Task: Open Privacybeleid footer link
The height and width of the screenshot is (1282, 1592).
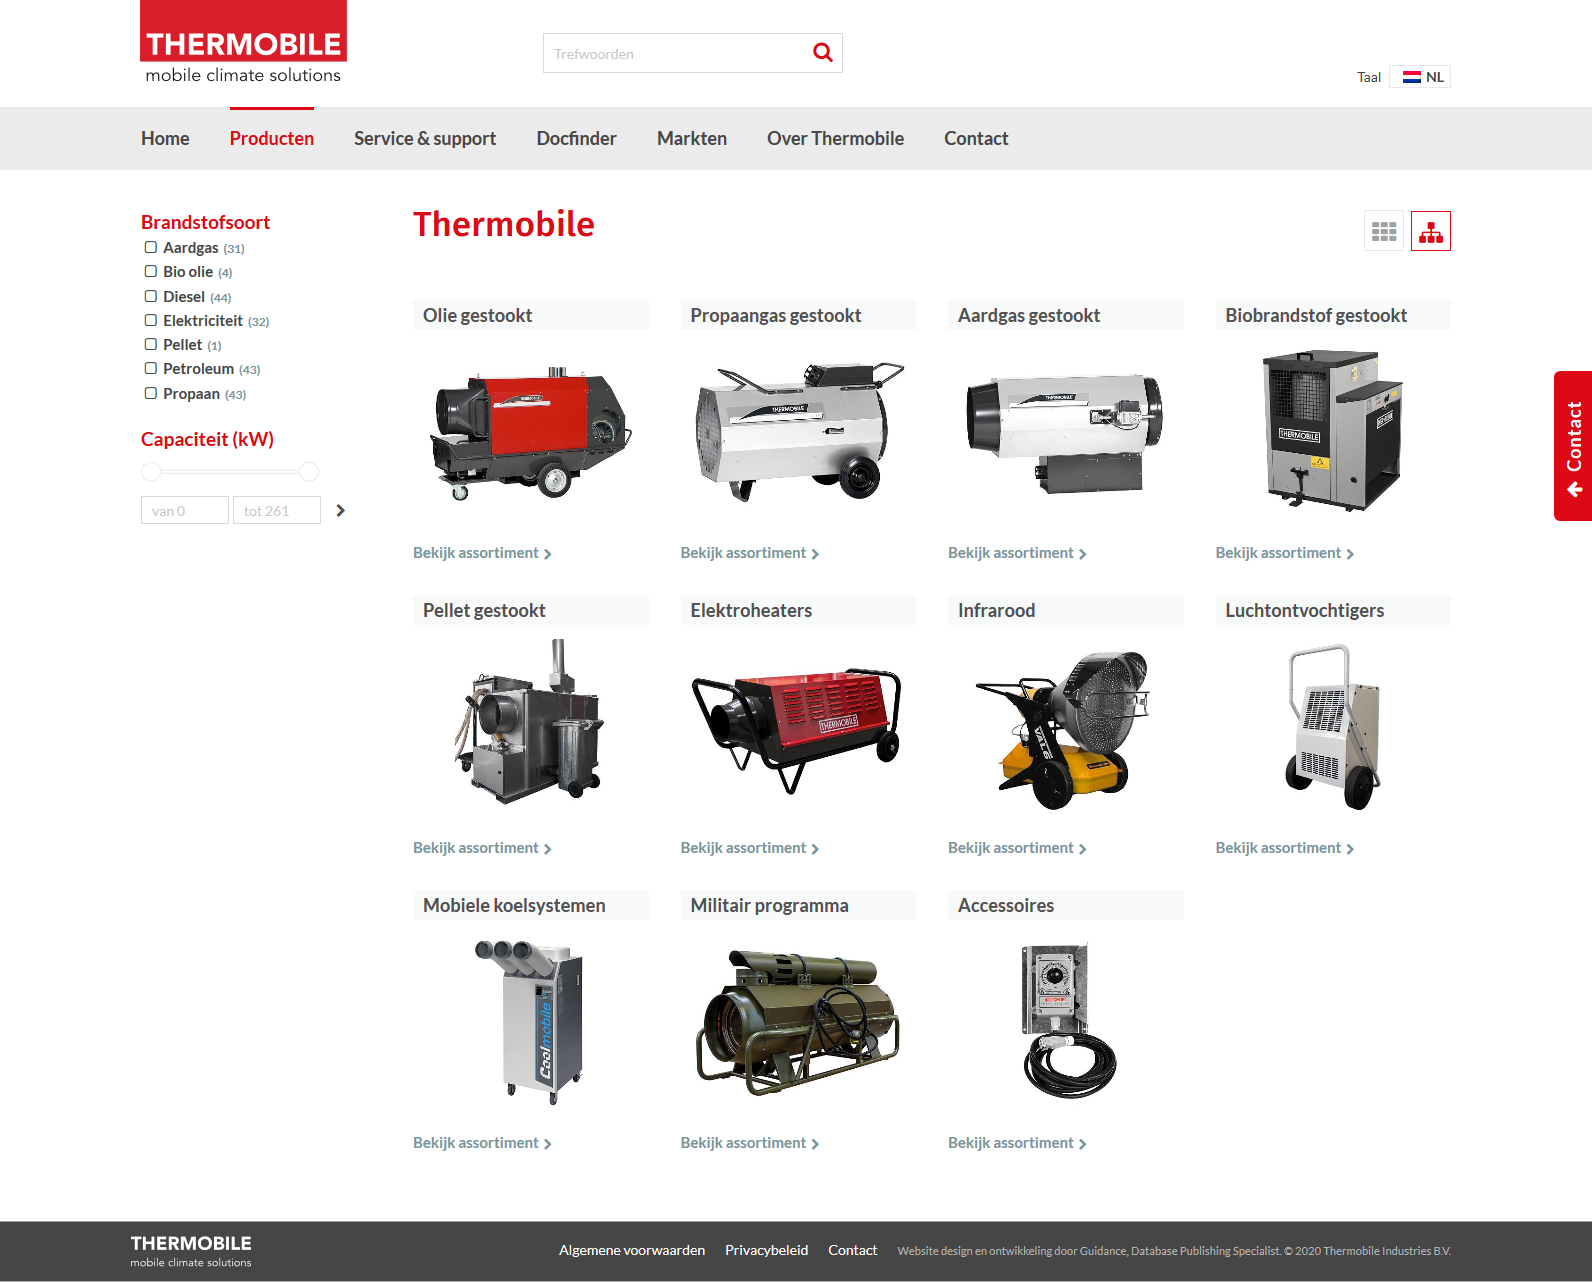Action: 767,1250
